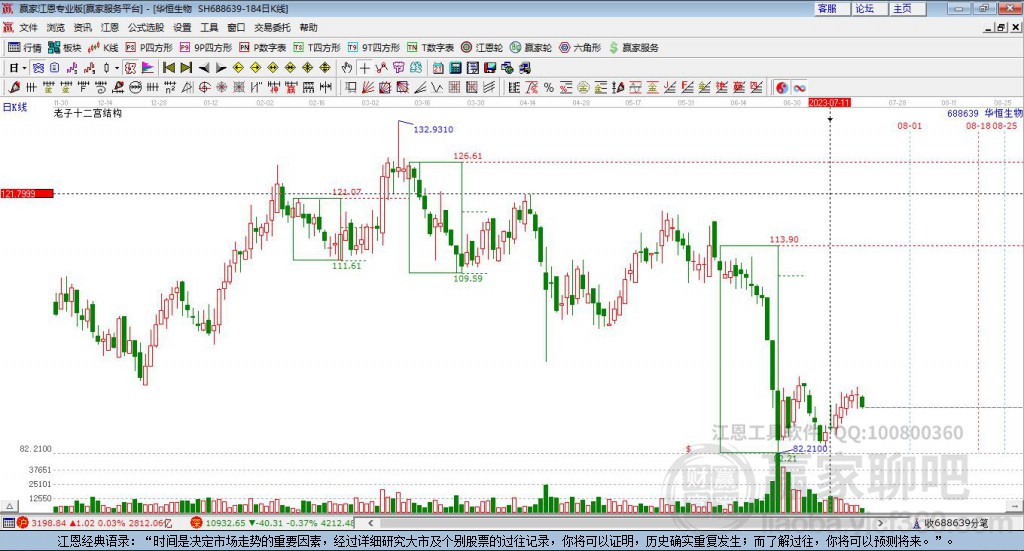Select the percent % retracement tool
Viewport: 1024px width, 551px height.
click(549, 87)
